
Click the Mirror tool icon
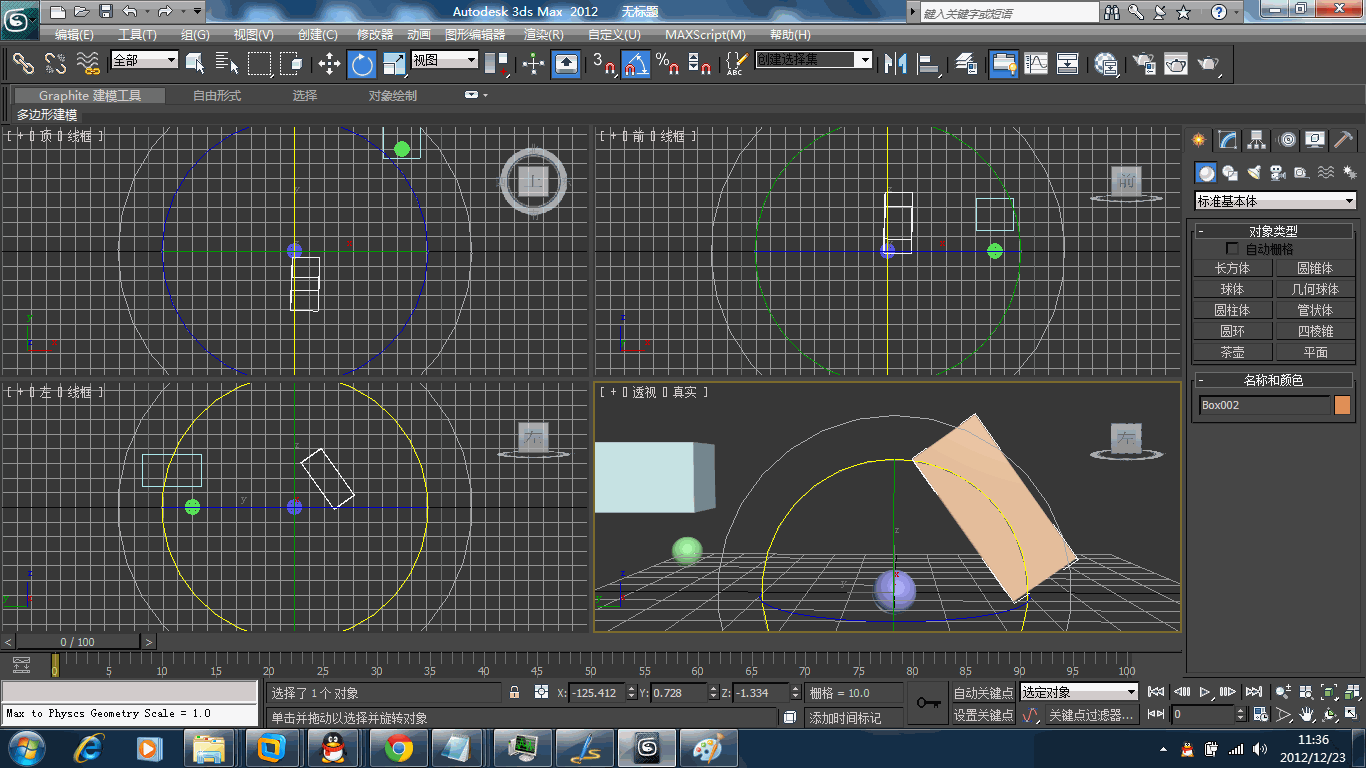click(x=895, y=65)
